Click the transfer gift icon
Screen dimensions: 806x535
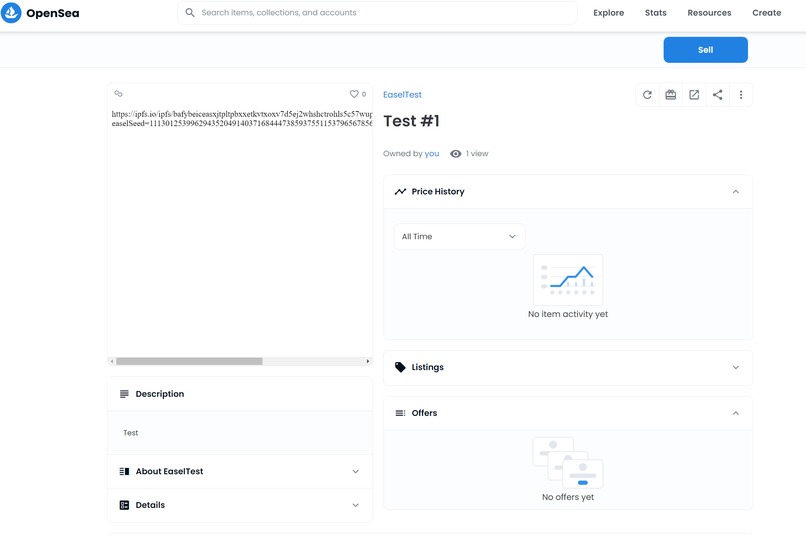(670, 95)
